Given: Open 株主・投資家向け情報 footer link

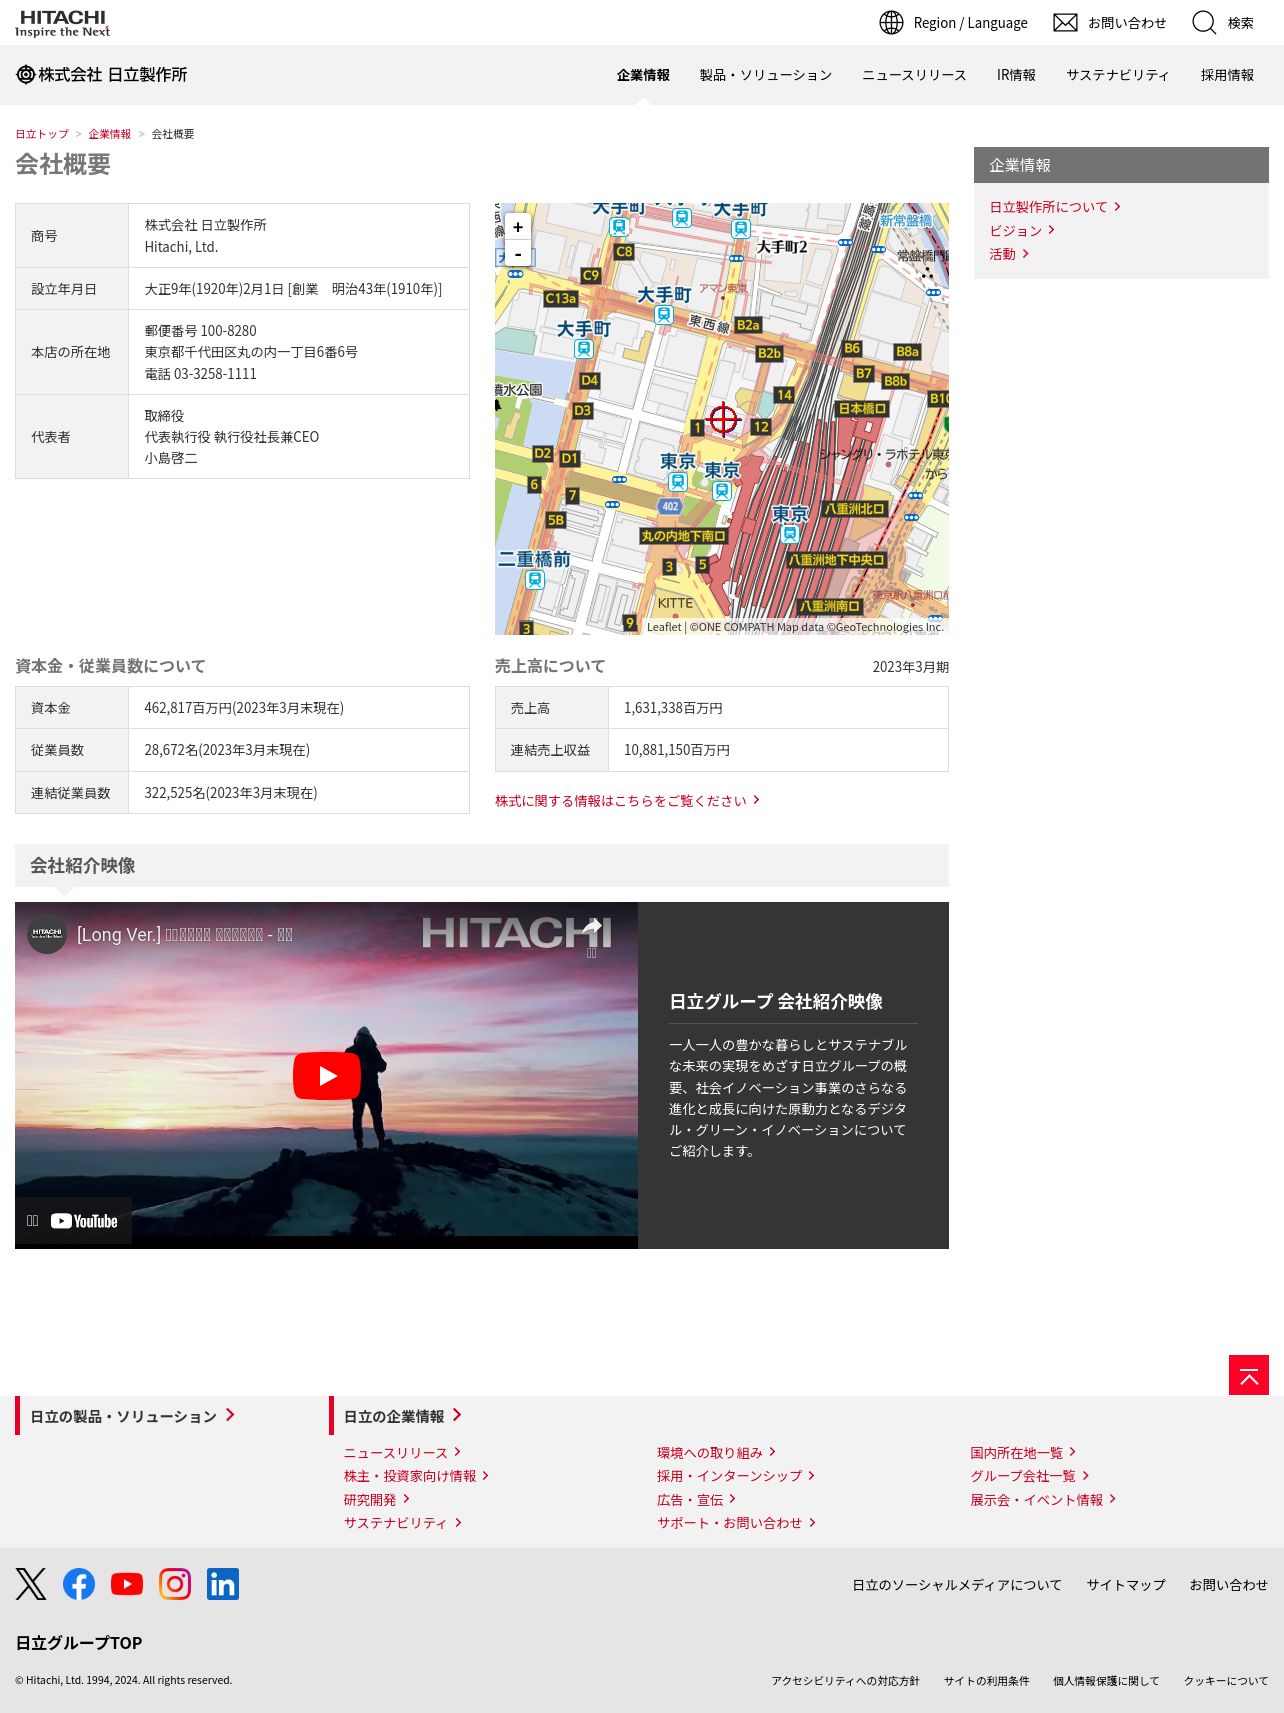Looking at the screenshot, I should coord(416,1476).
